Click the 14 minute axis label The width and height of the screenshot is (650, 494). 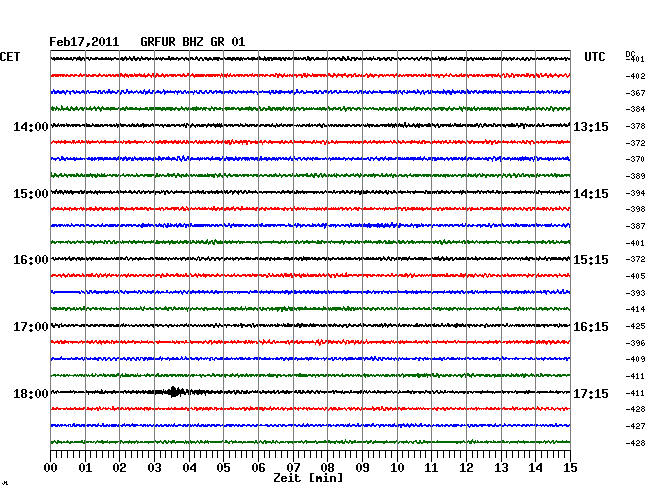(x=536, y=468)
